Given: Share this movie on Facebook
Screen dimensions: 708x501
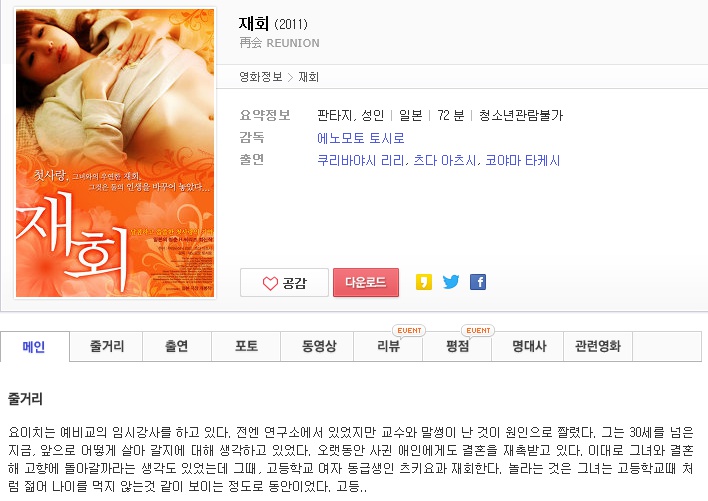Looking at the screenshot, I should 478,282.
